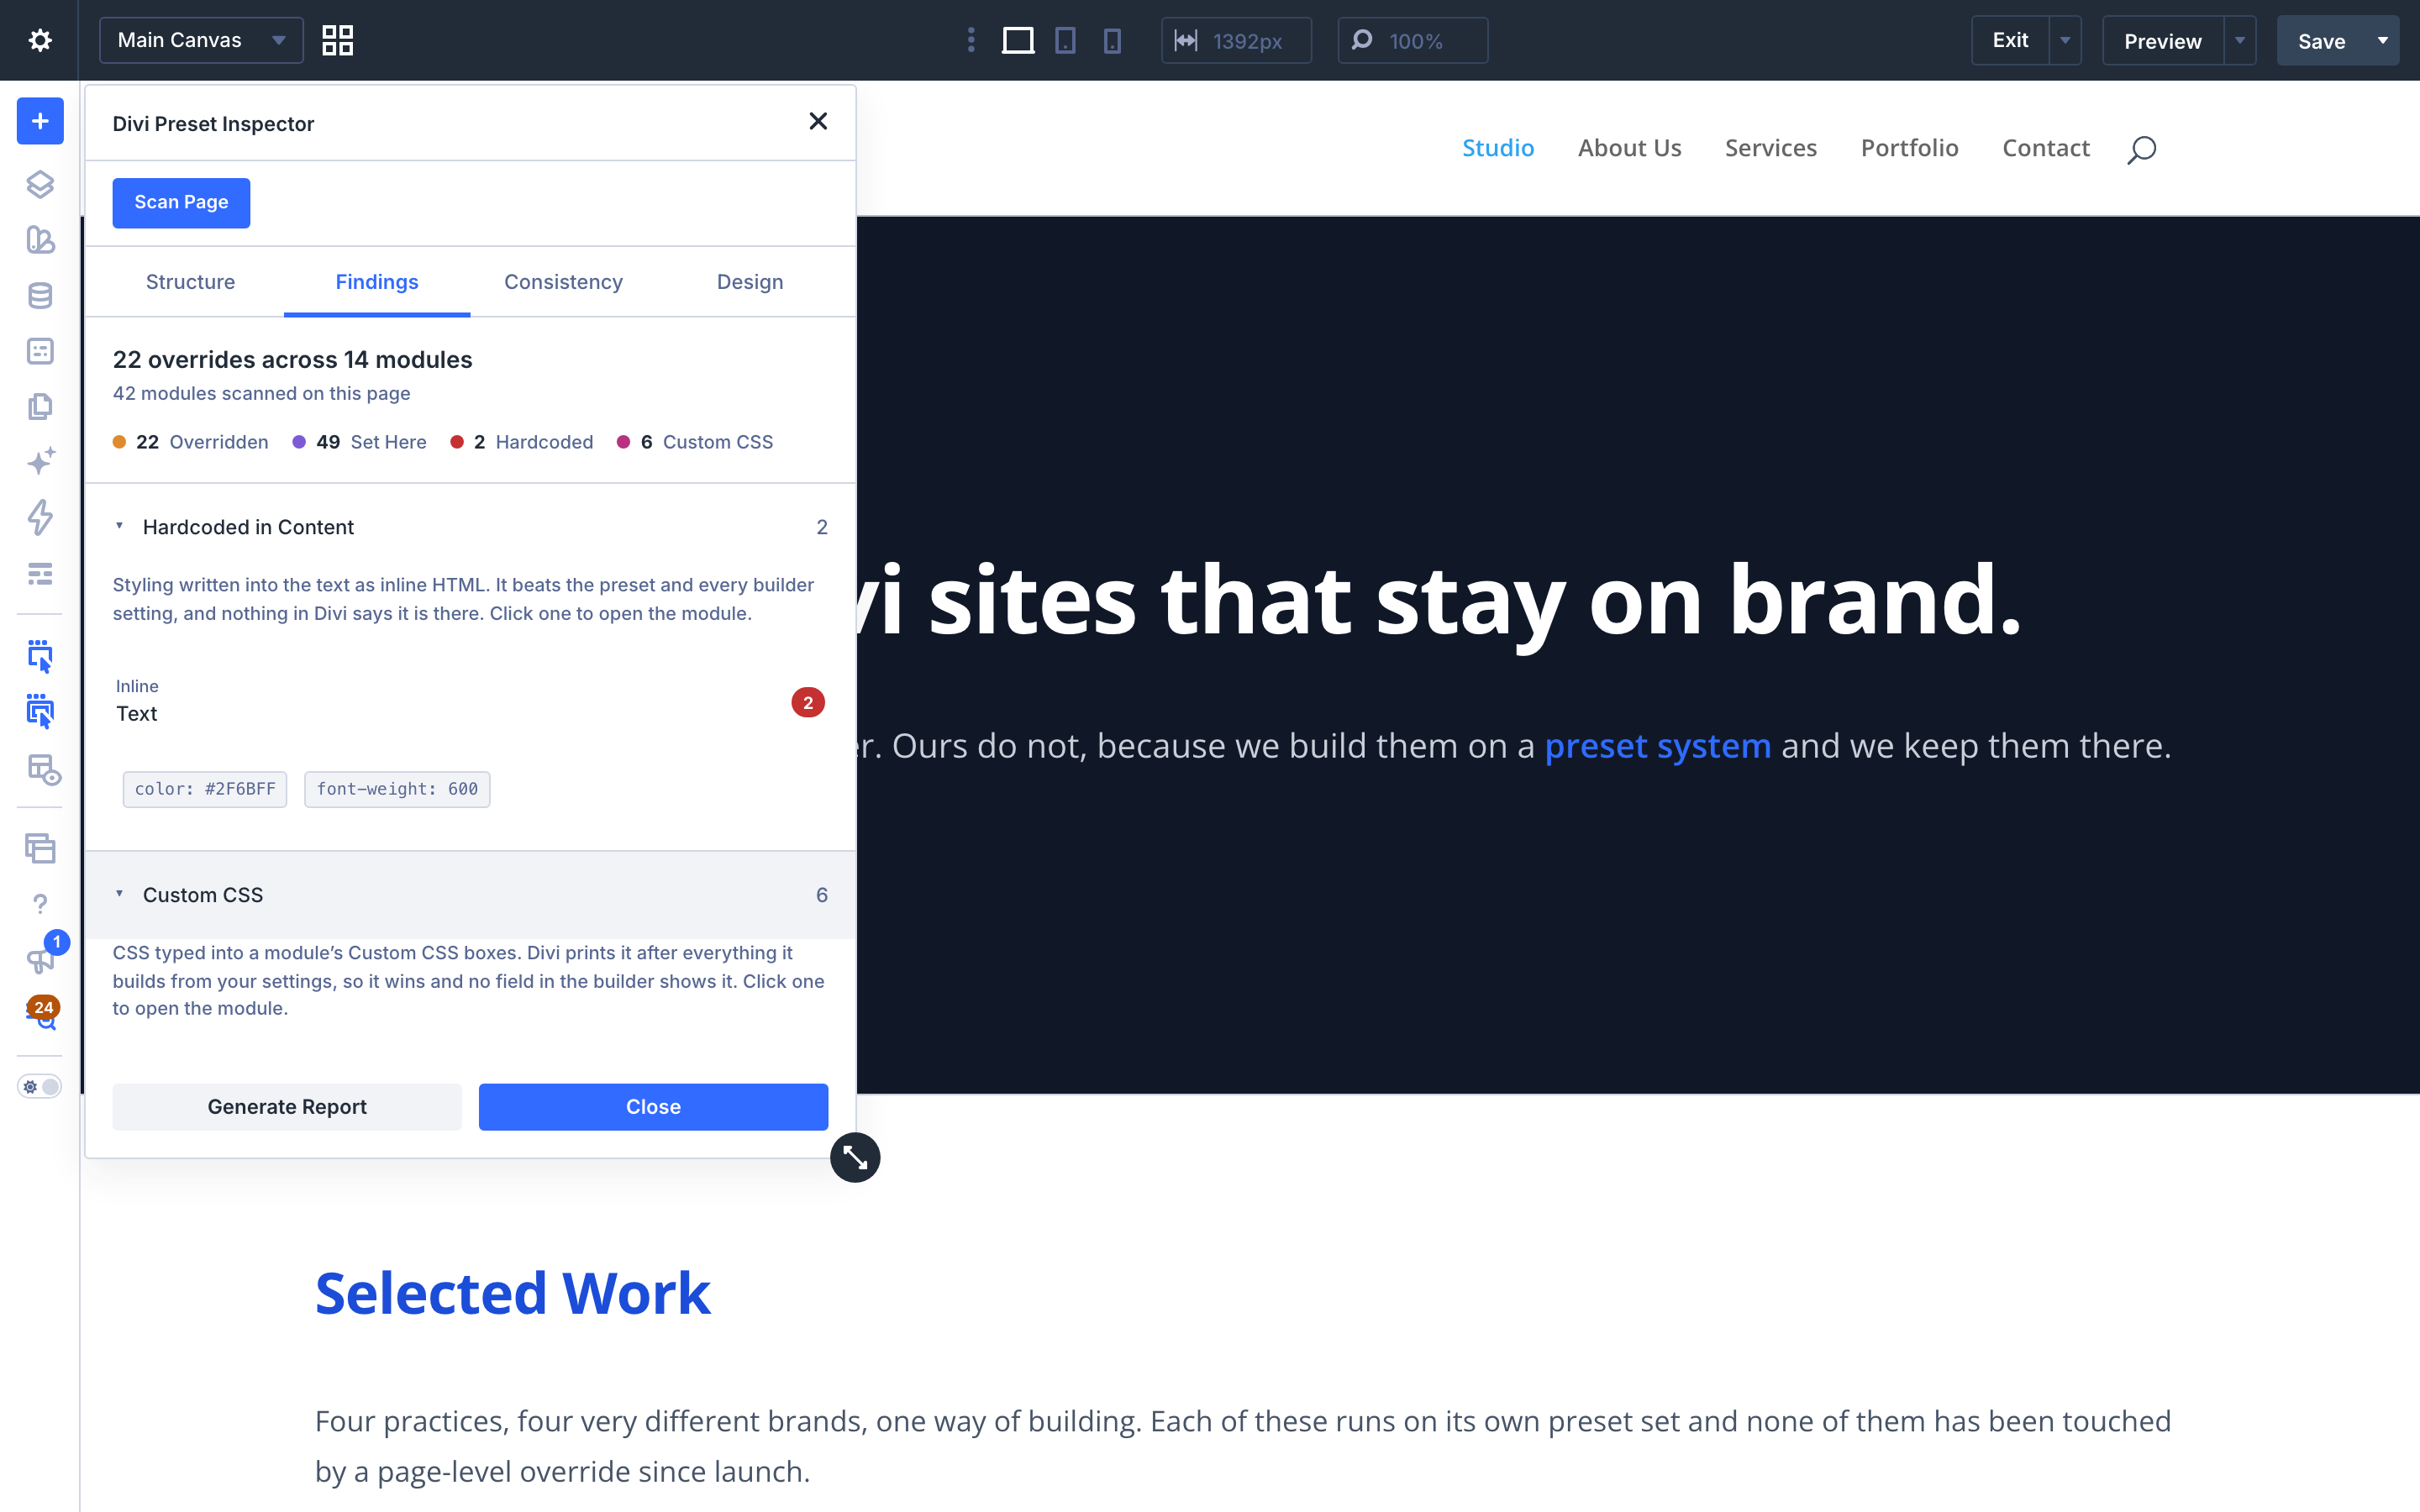2420x1512 pixels.
Task: Click the Preview button
Action: [x=2163, y=40]
